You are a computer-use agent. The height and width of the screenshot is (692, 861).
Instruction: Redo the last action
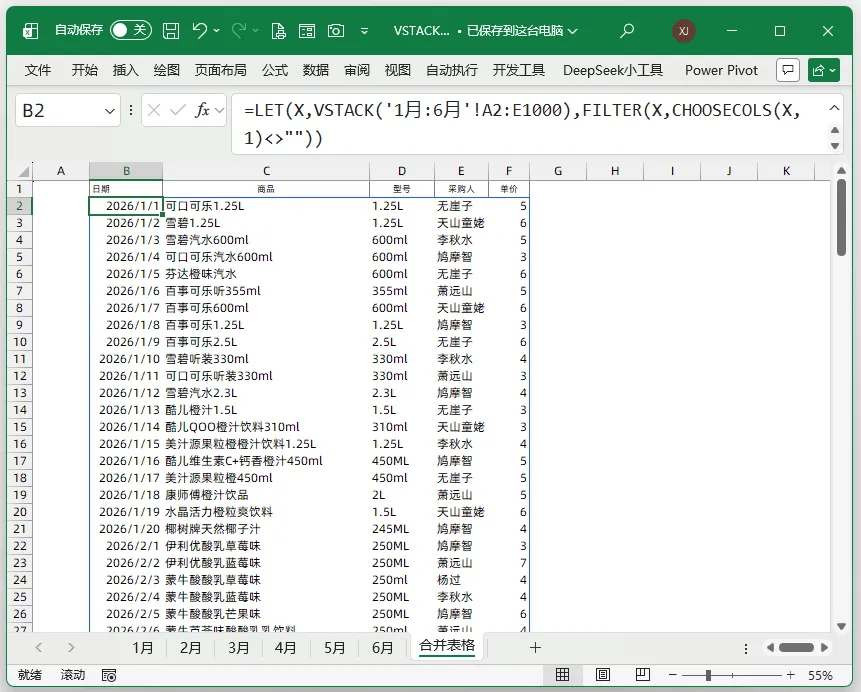click(x=239, y=31)
